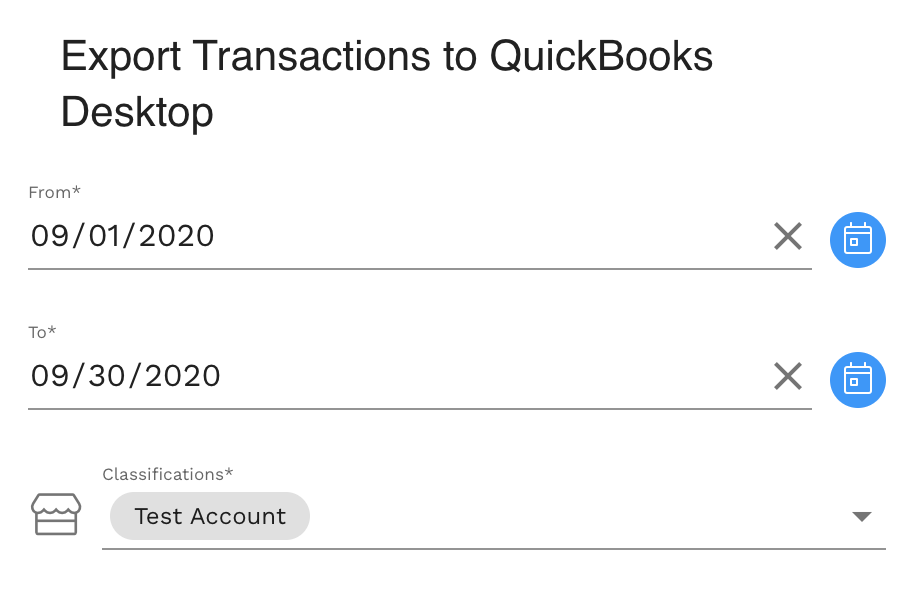Click the storefront icon beside Classifications
This screenshot has height=600, width=912.
[x=56, y=515]
